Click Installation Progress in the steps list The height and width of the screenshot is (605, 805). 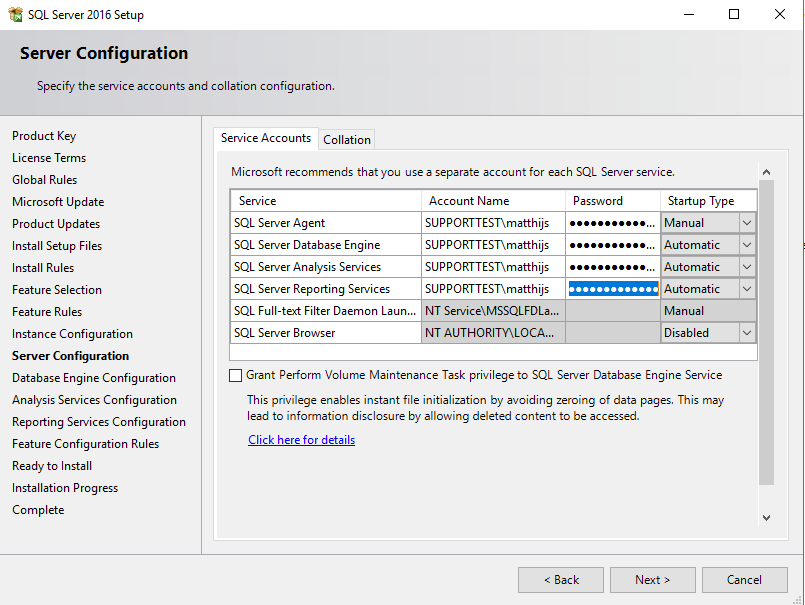[65, 488]
